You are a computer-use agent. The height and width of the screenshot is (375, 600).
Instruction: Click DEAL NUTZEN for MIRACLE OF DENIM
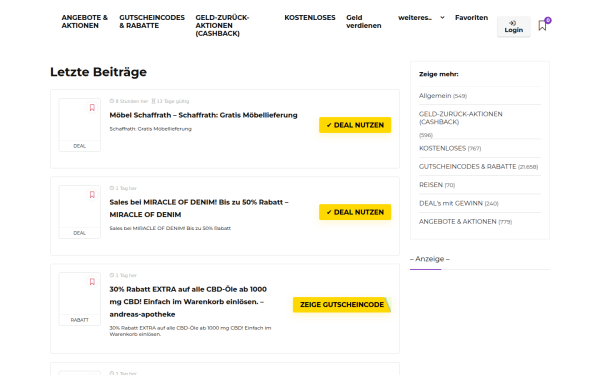click(355, 212)
